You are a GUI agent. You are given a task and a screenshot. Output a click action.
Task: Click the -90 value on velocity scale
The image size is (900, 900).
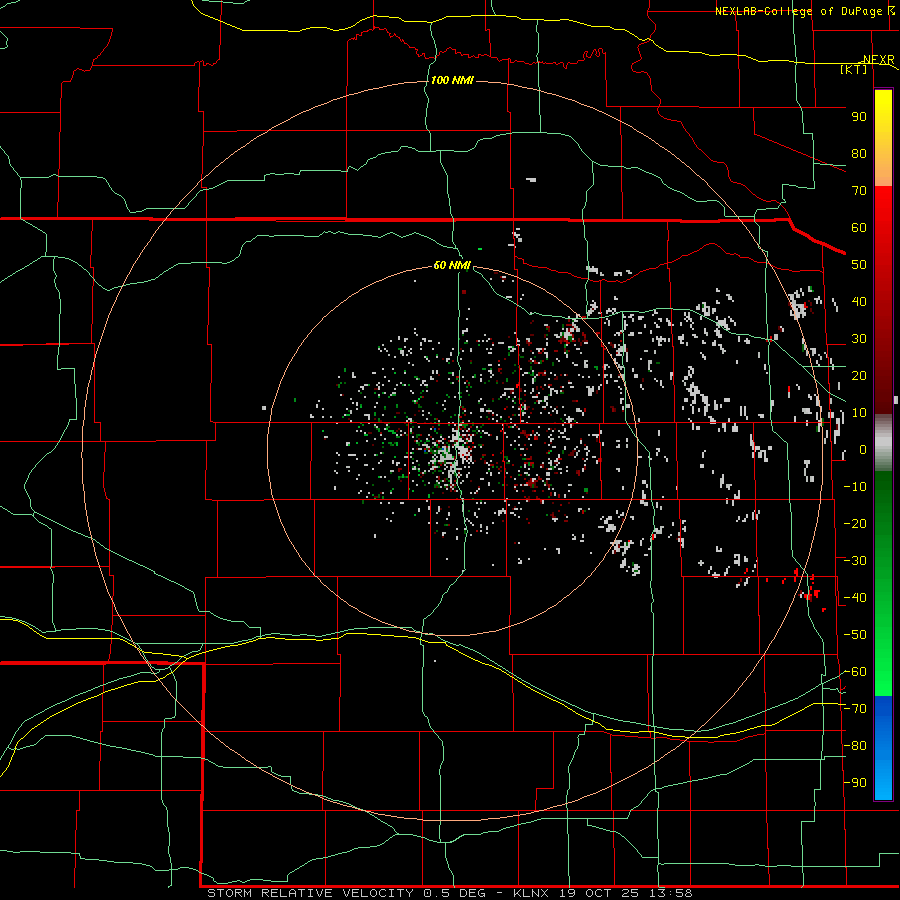click(x=855, y=783)
